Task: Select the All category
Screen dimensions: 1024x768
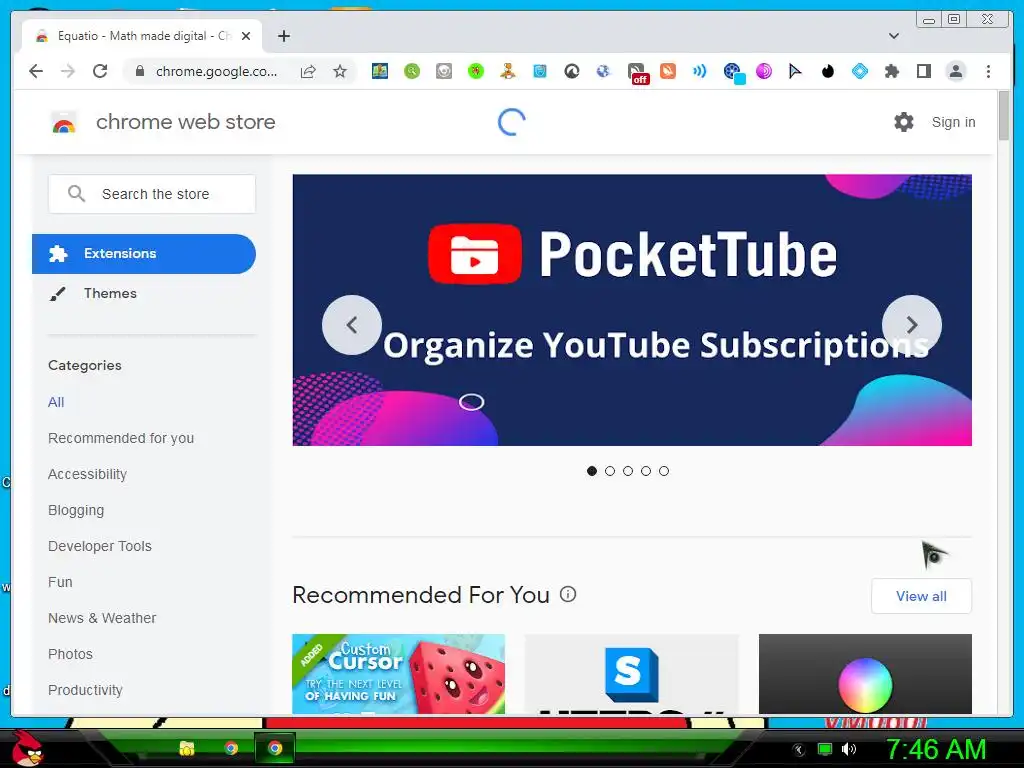Action: [56, 402]
